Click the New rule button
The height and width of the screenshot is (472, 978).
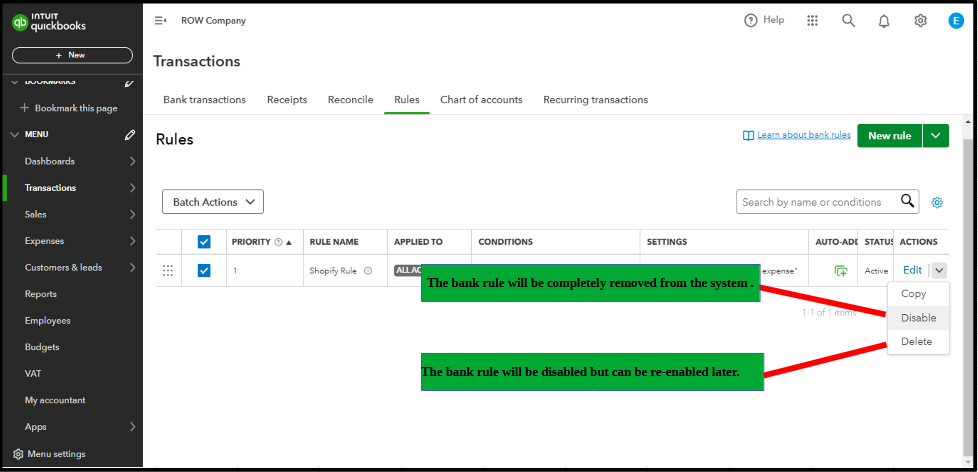tap(889, 135)
